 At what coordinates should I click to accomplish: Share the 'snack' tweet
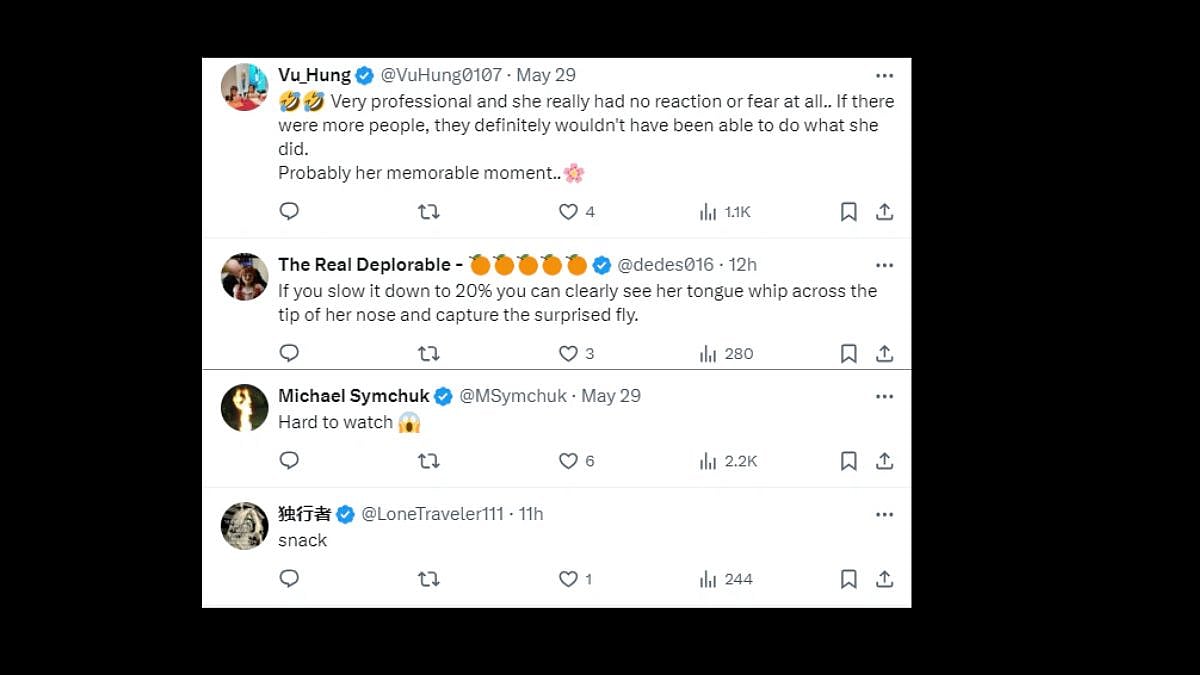click(x=884, y=579)
